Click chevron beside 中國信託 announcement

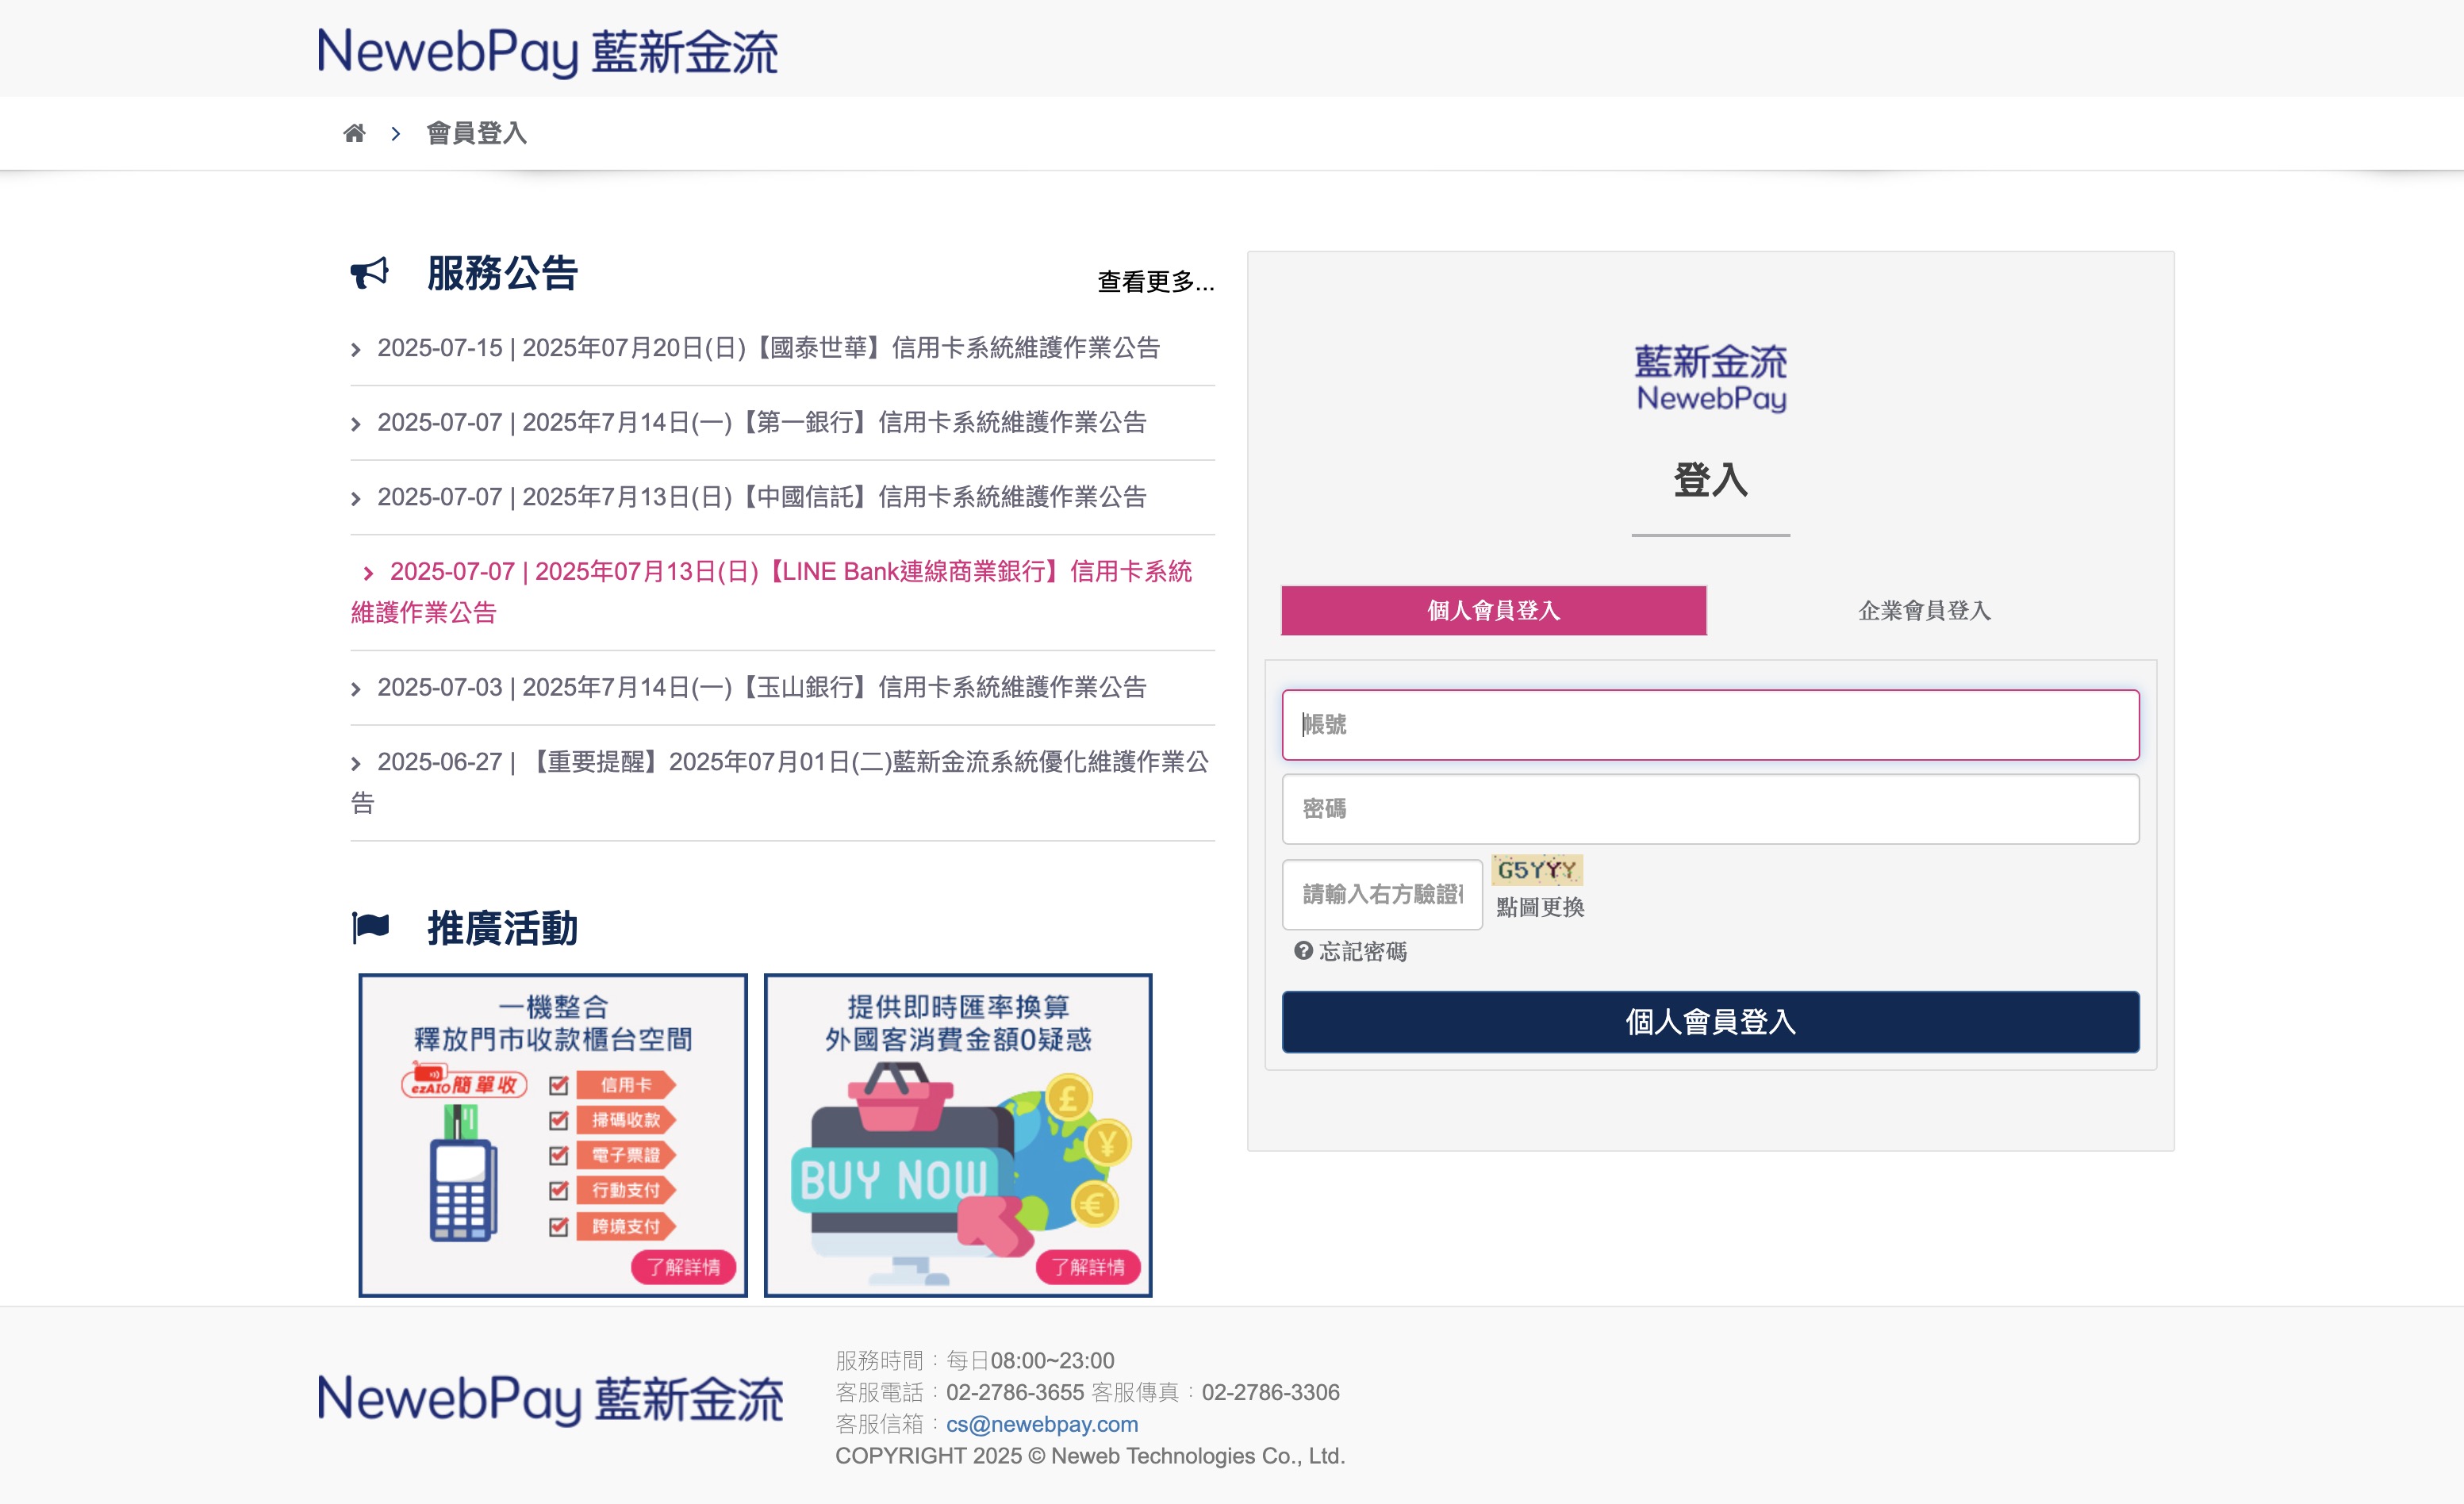(x=356, y=499)
